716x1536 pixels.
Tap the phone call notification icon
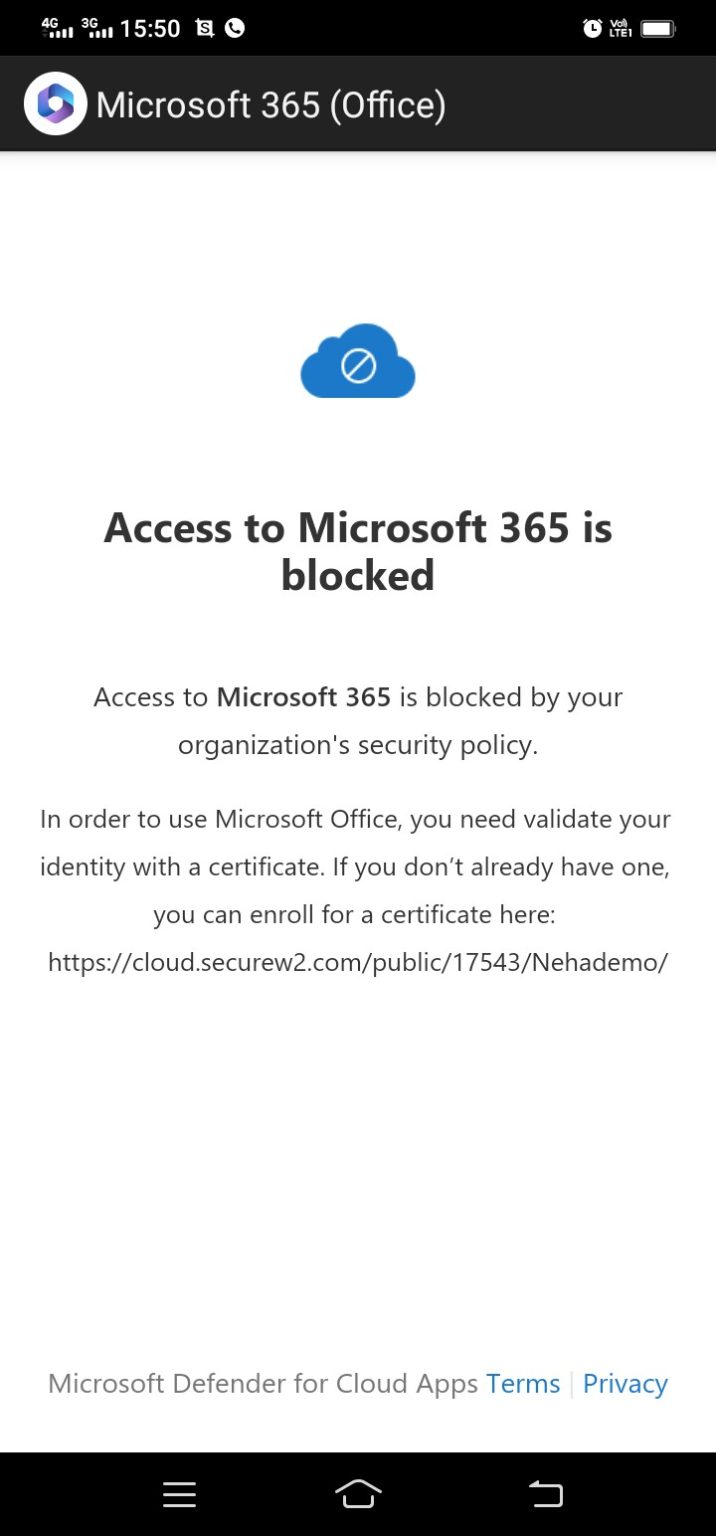point(235,28)
